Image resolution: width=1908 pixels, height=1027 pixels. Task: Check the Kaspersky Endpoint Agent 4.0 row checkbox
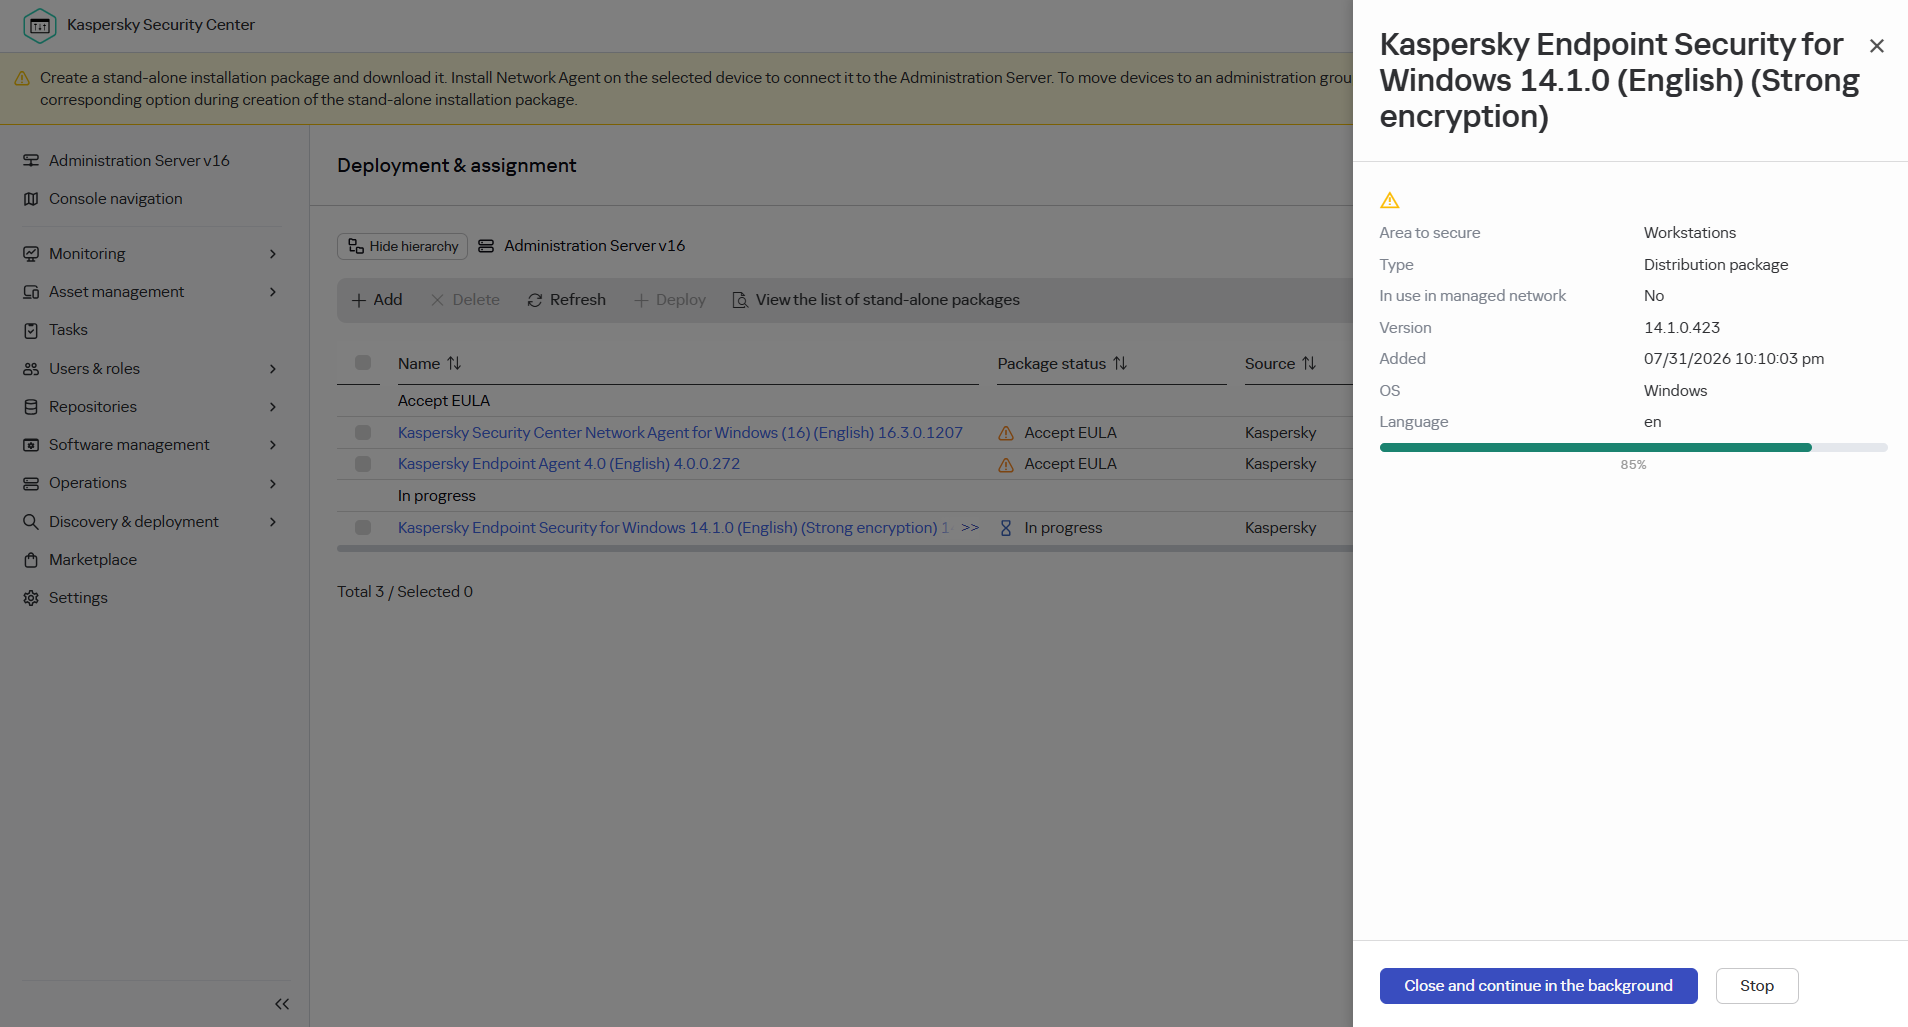tap(363, 464)
